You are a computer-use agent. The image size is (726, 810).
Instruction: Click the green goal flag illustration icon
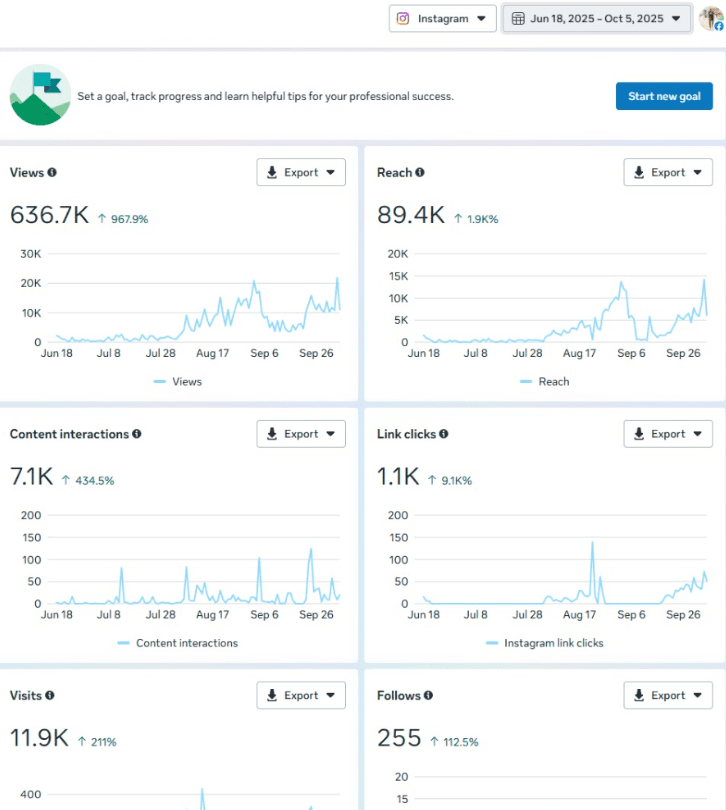tap(40, 96)
